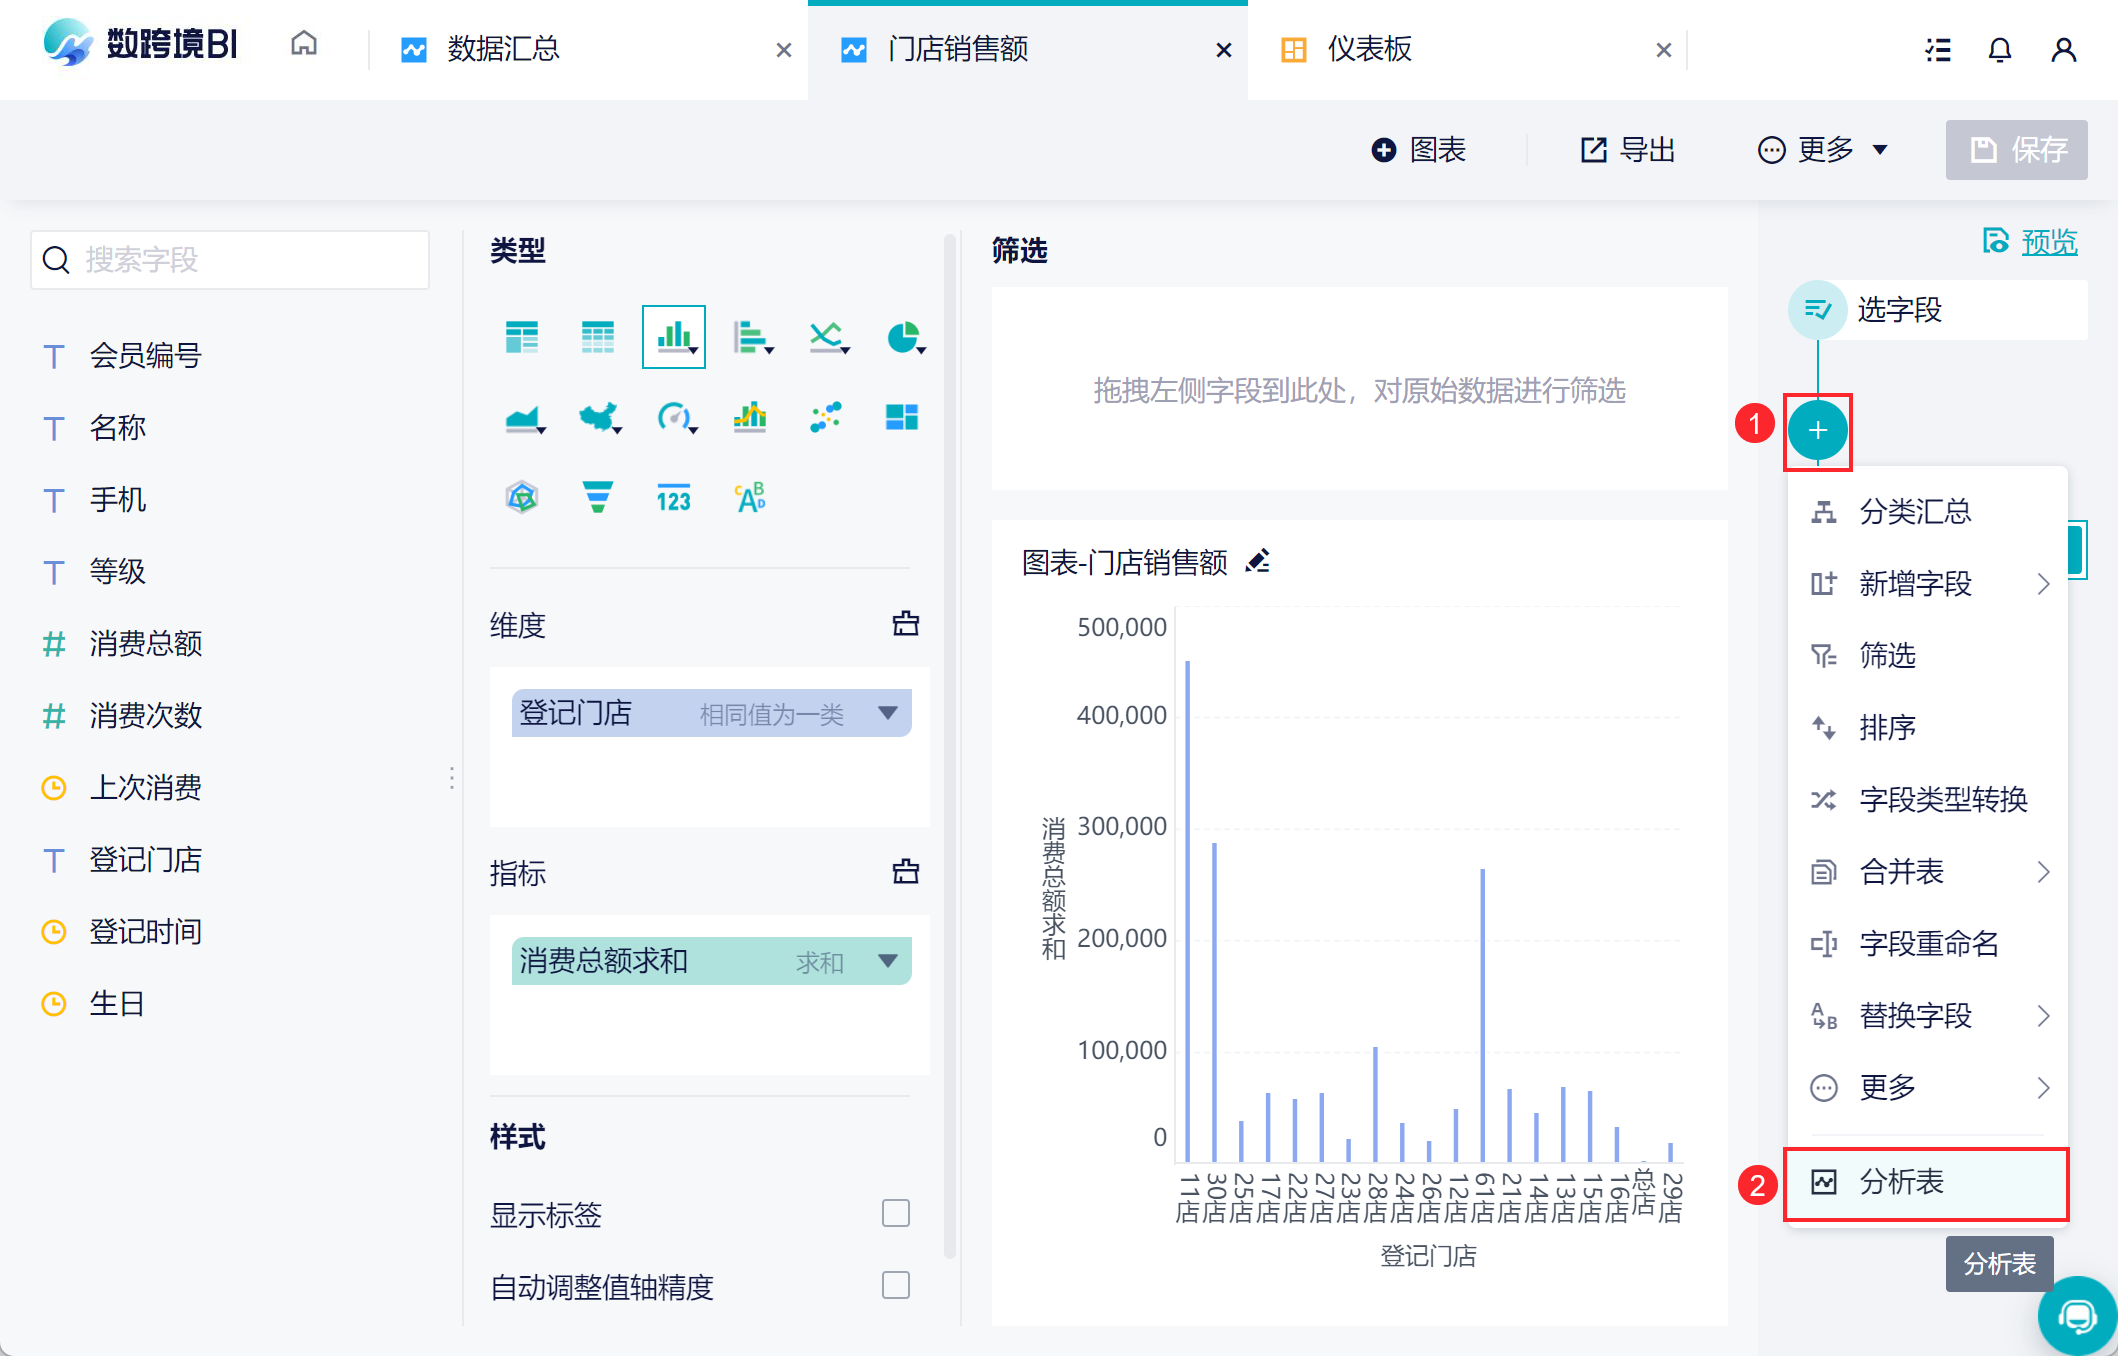Screen dimensions: 2118x1356
Task: Choose the map chart type icon
Action: coord(598,417)
